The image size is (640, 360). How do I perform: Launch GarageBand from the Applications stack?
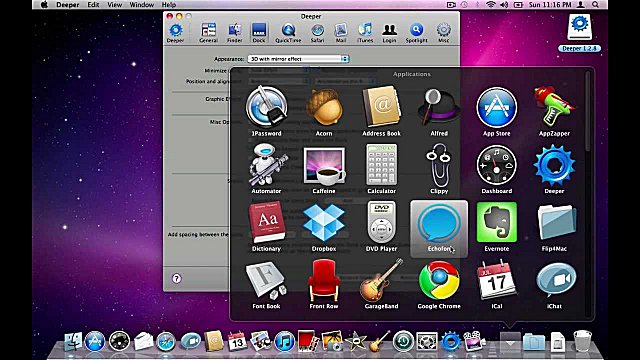(381, 285)
